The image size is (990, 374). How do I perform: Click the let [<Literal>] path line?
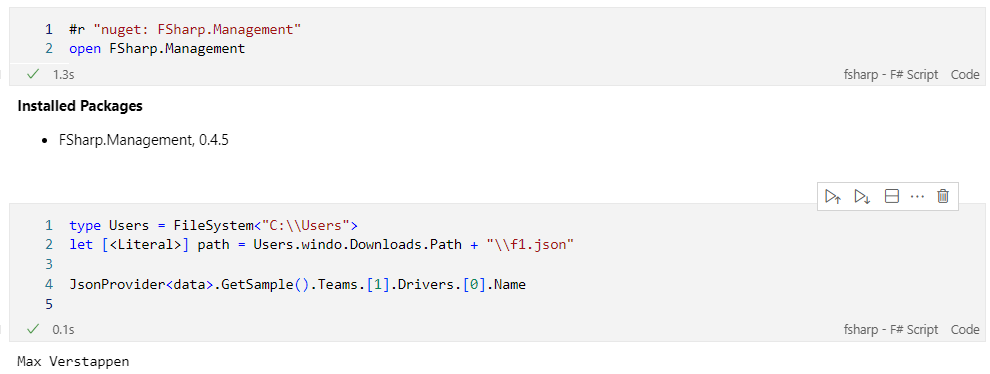click(x=321, y=245)
